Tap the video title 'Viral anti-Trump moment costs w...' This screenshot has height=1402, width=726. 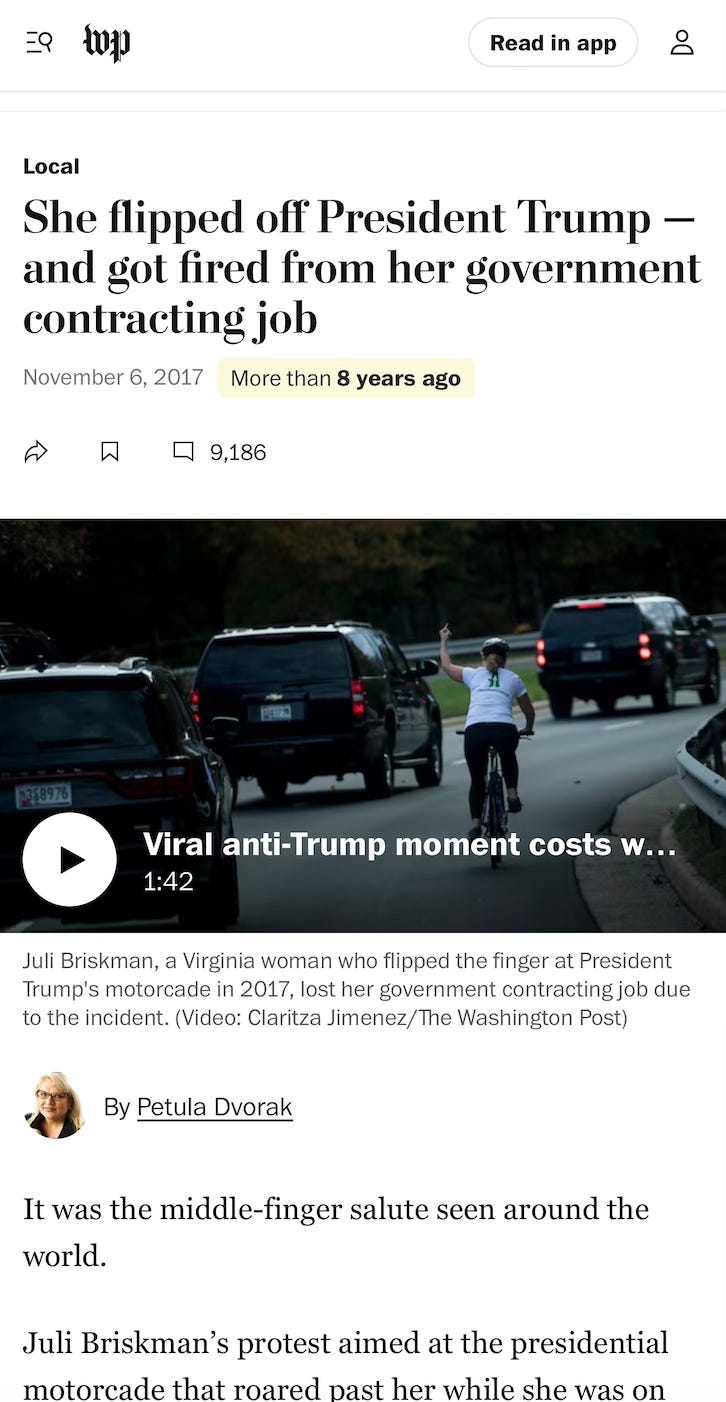click(x=409, y=845)
